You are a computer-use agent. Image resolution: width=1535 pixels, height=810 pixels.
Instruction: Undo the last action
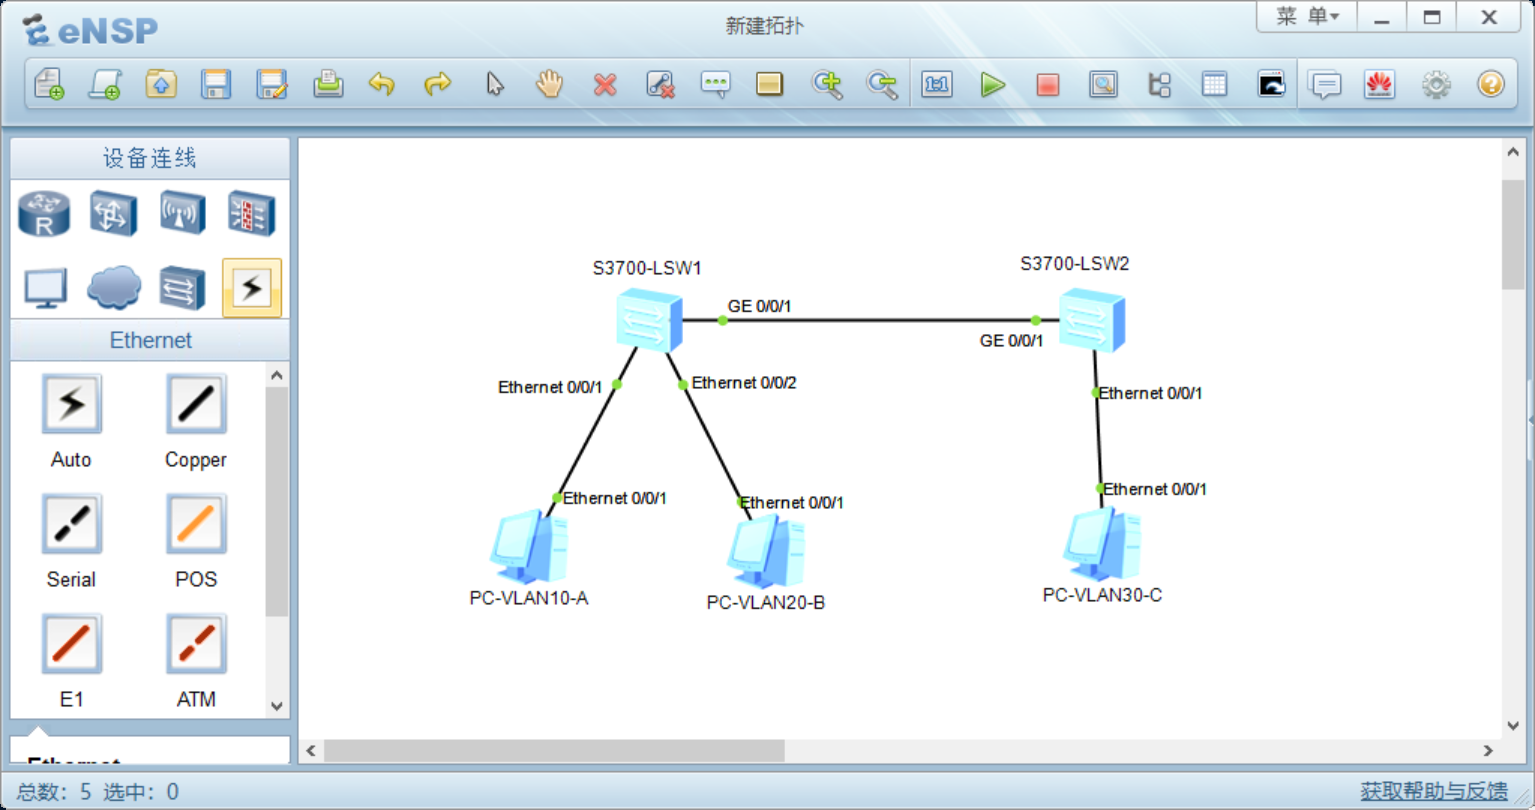(382, 84)
